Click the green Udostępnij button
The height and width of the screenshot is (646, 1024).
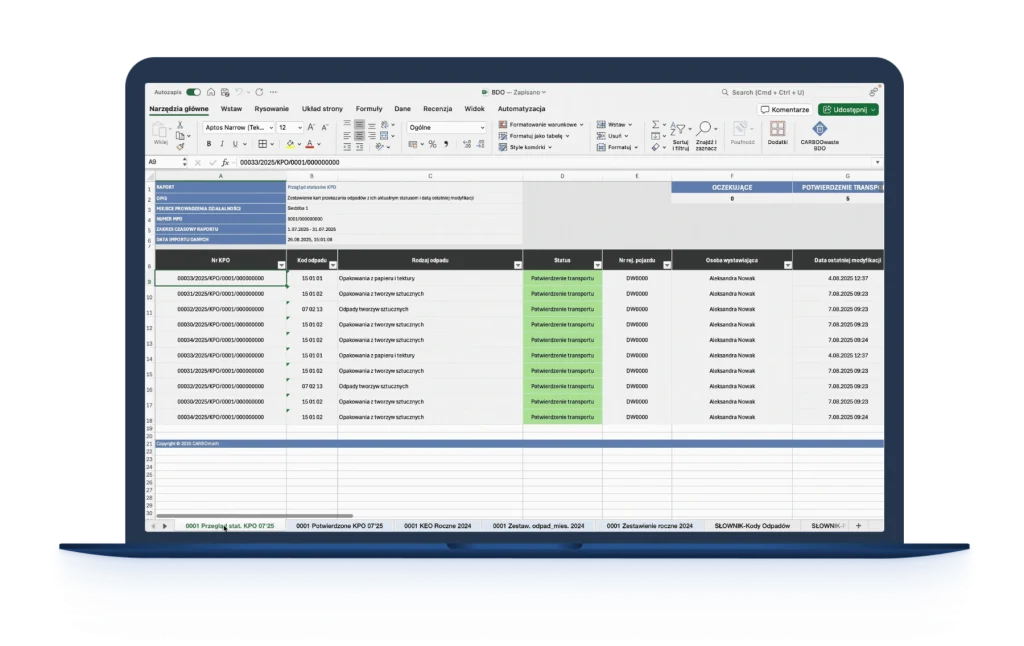847,109
